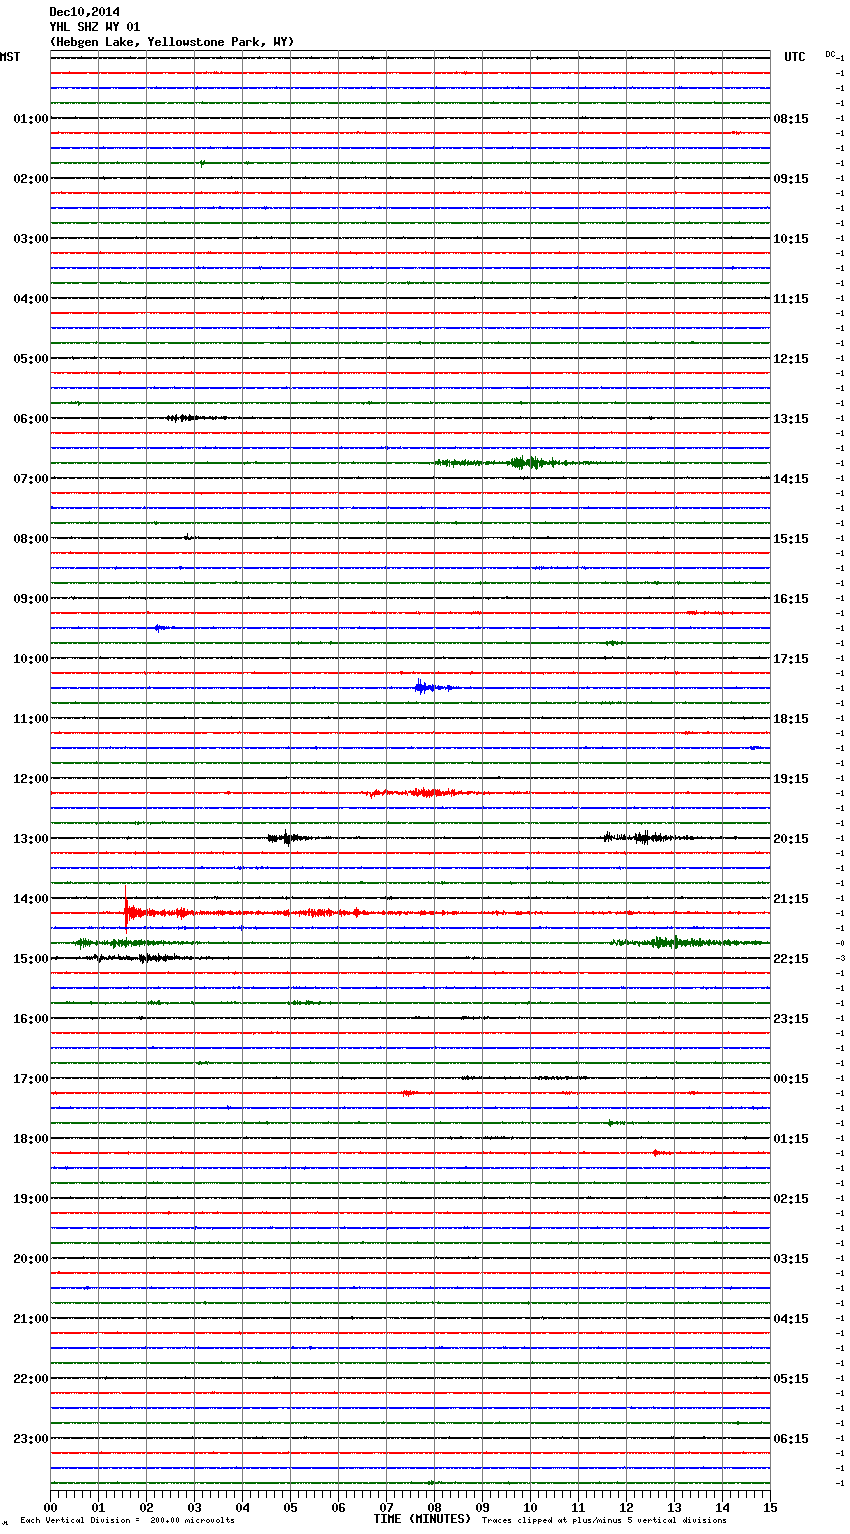Screen dimensions: 850x1534
Task: Select the 22:00 MST time label
Action: click(31, 1379)
